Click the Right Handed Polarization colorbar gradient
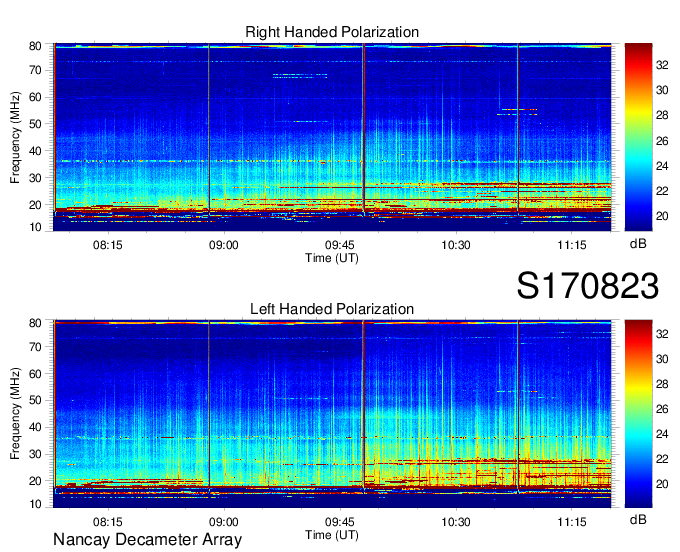680x552 pixels. (x=638, y=137)
